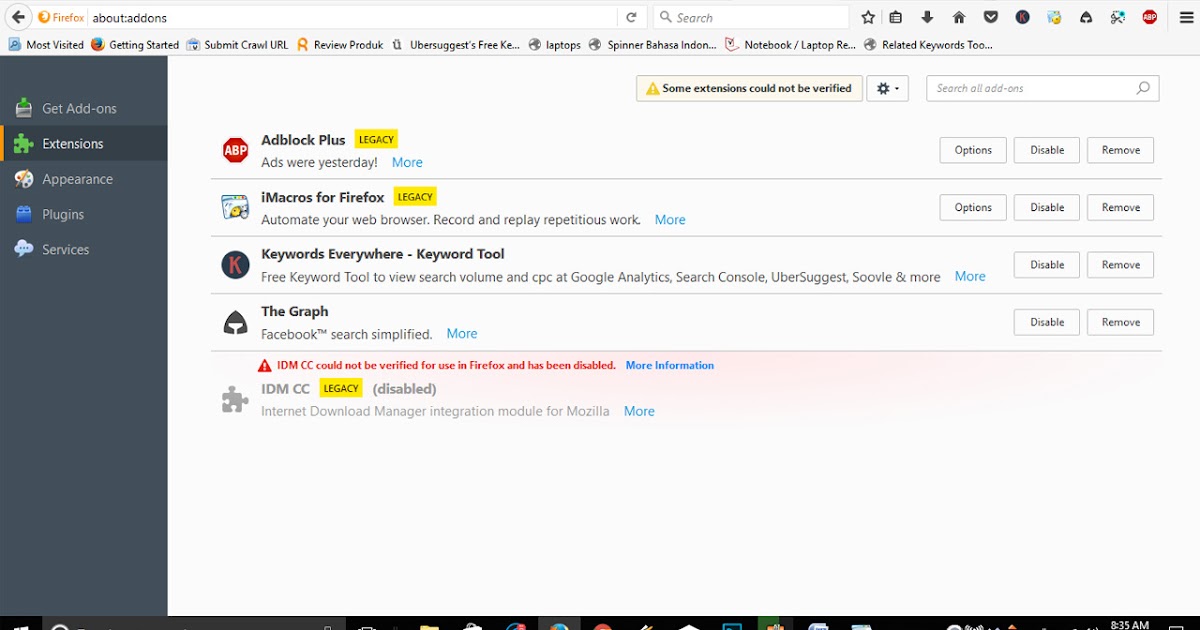Disable Keywords Everywhere extension
Viewport: 1200px width, 630px height.
pos(1047,265)
